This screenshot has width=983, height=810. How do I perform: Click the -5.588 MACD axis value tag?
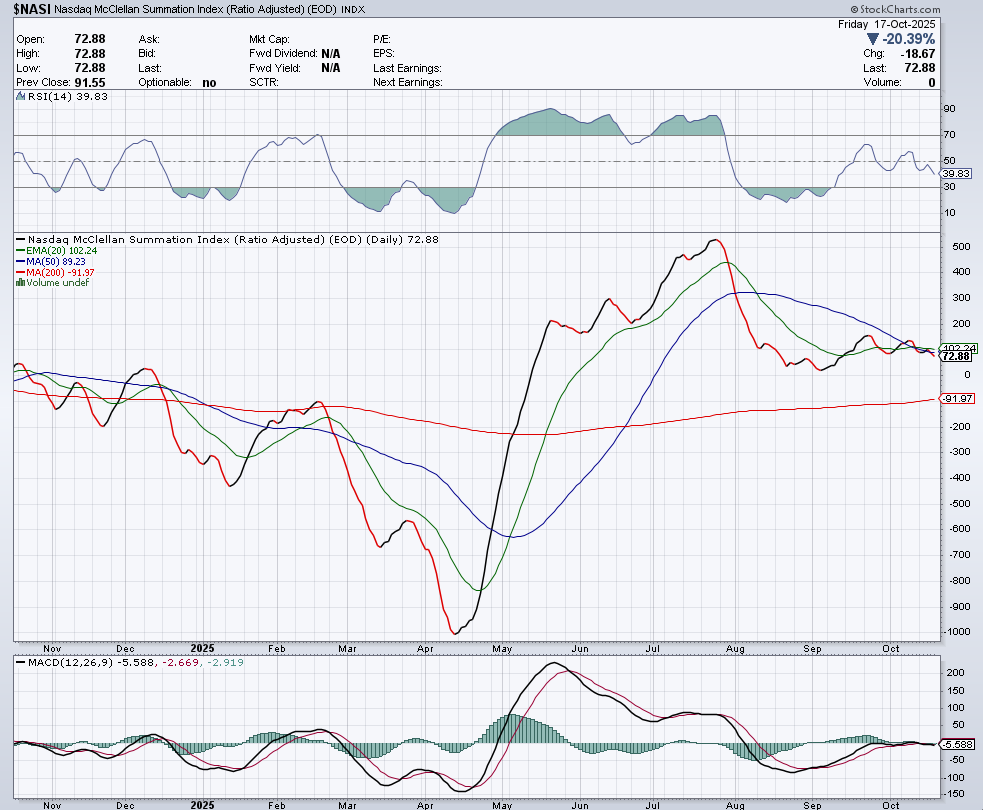pos(959,744)
